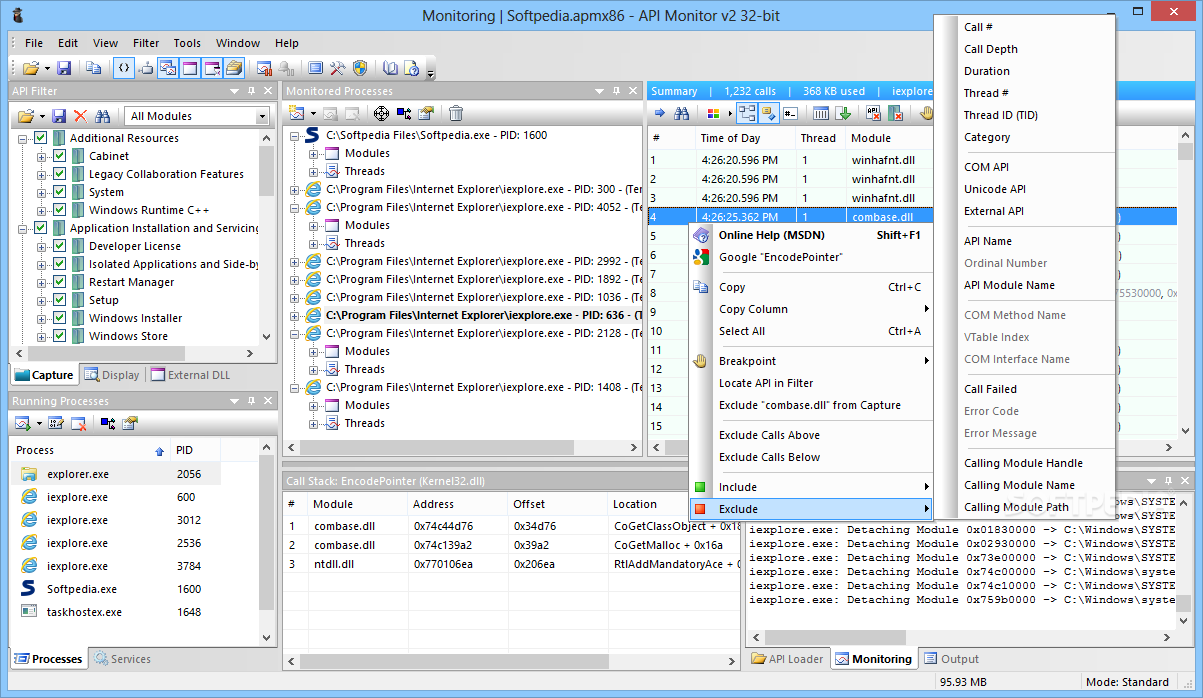Choose Call Failed in Exclude submenu
The image size is (1203, 698).
tap(1024, 389)
